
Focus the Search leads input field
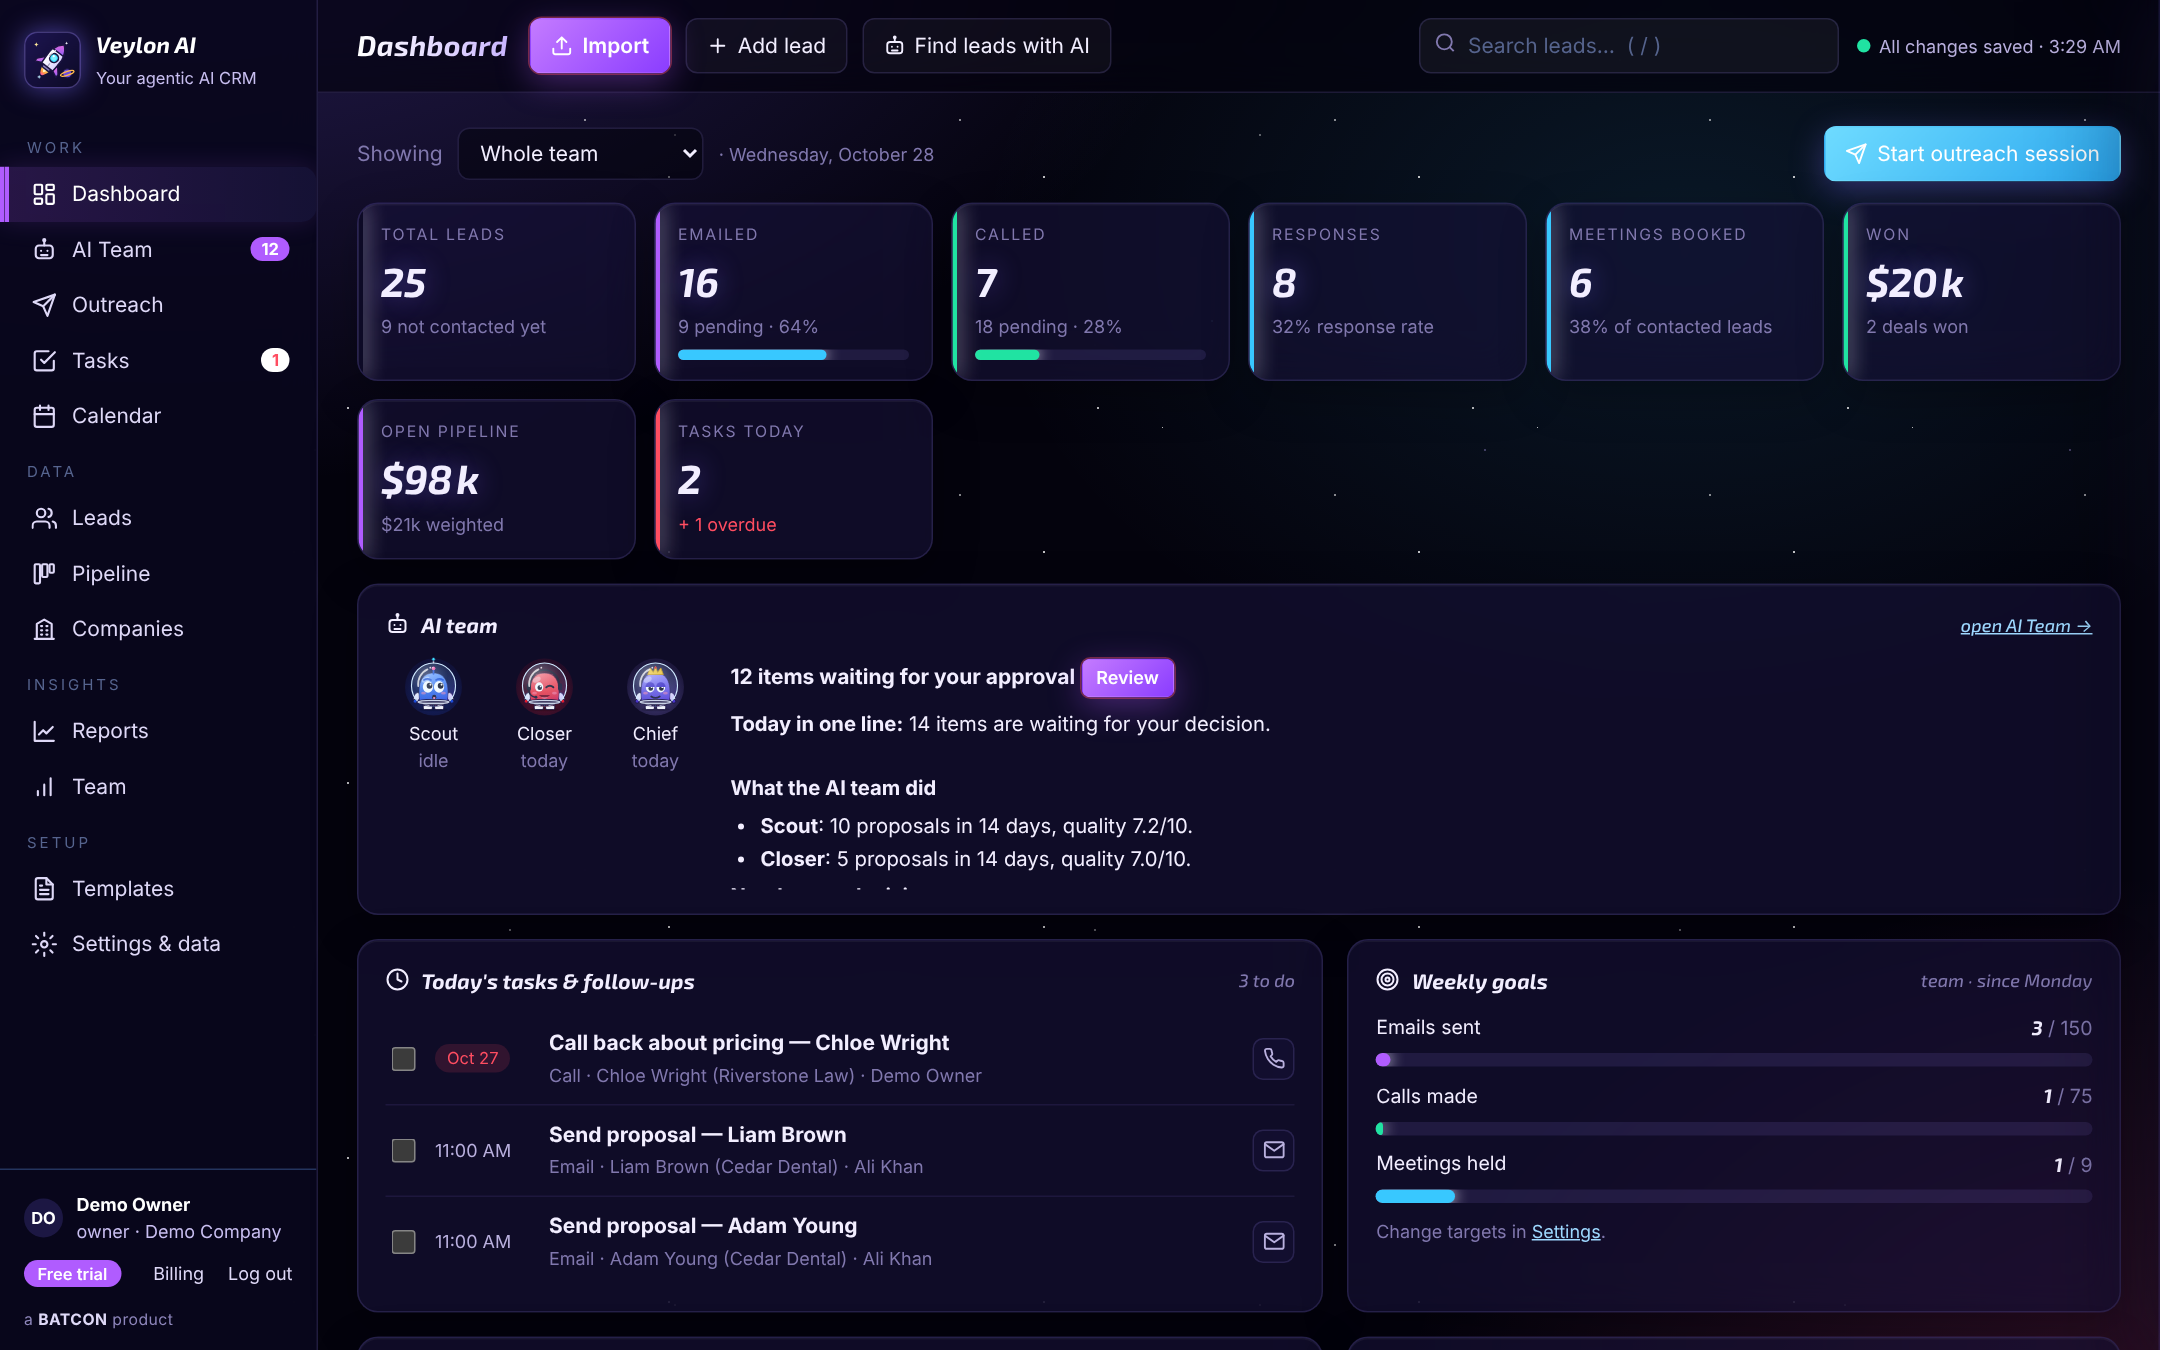tap(1628, 46)
